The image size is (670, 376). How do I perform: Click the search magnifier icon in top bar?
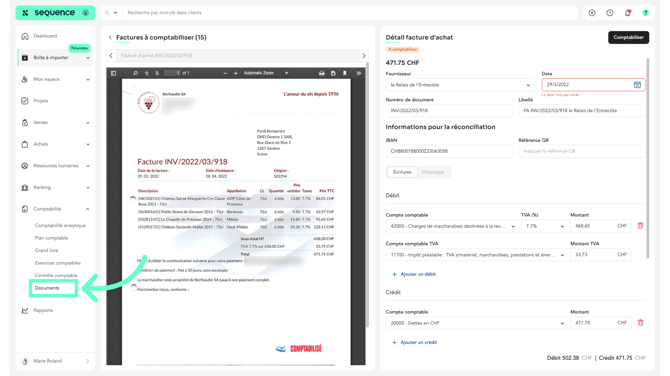tap(107, 13)
